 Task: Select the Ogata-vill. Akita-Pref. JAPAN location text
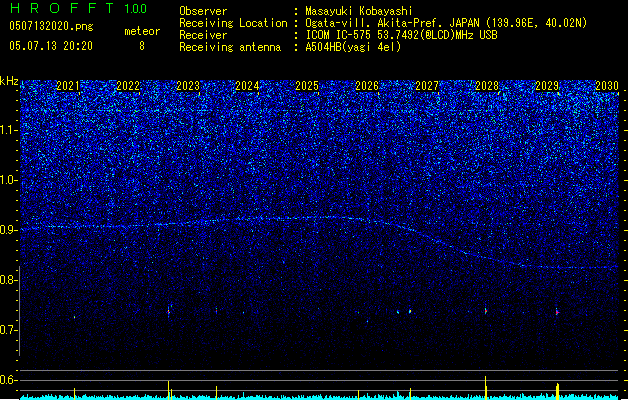(x=446, y=23)
